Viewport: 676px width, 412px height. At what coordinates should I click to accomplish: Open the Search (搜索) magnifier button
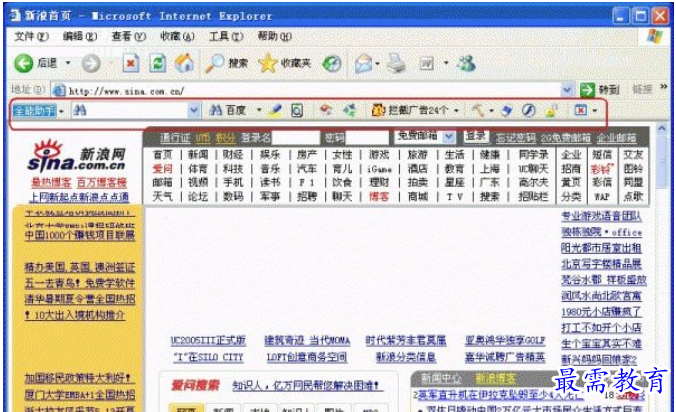click(x=226, y=63)
